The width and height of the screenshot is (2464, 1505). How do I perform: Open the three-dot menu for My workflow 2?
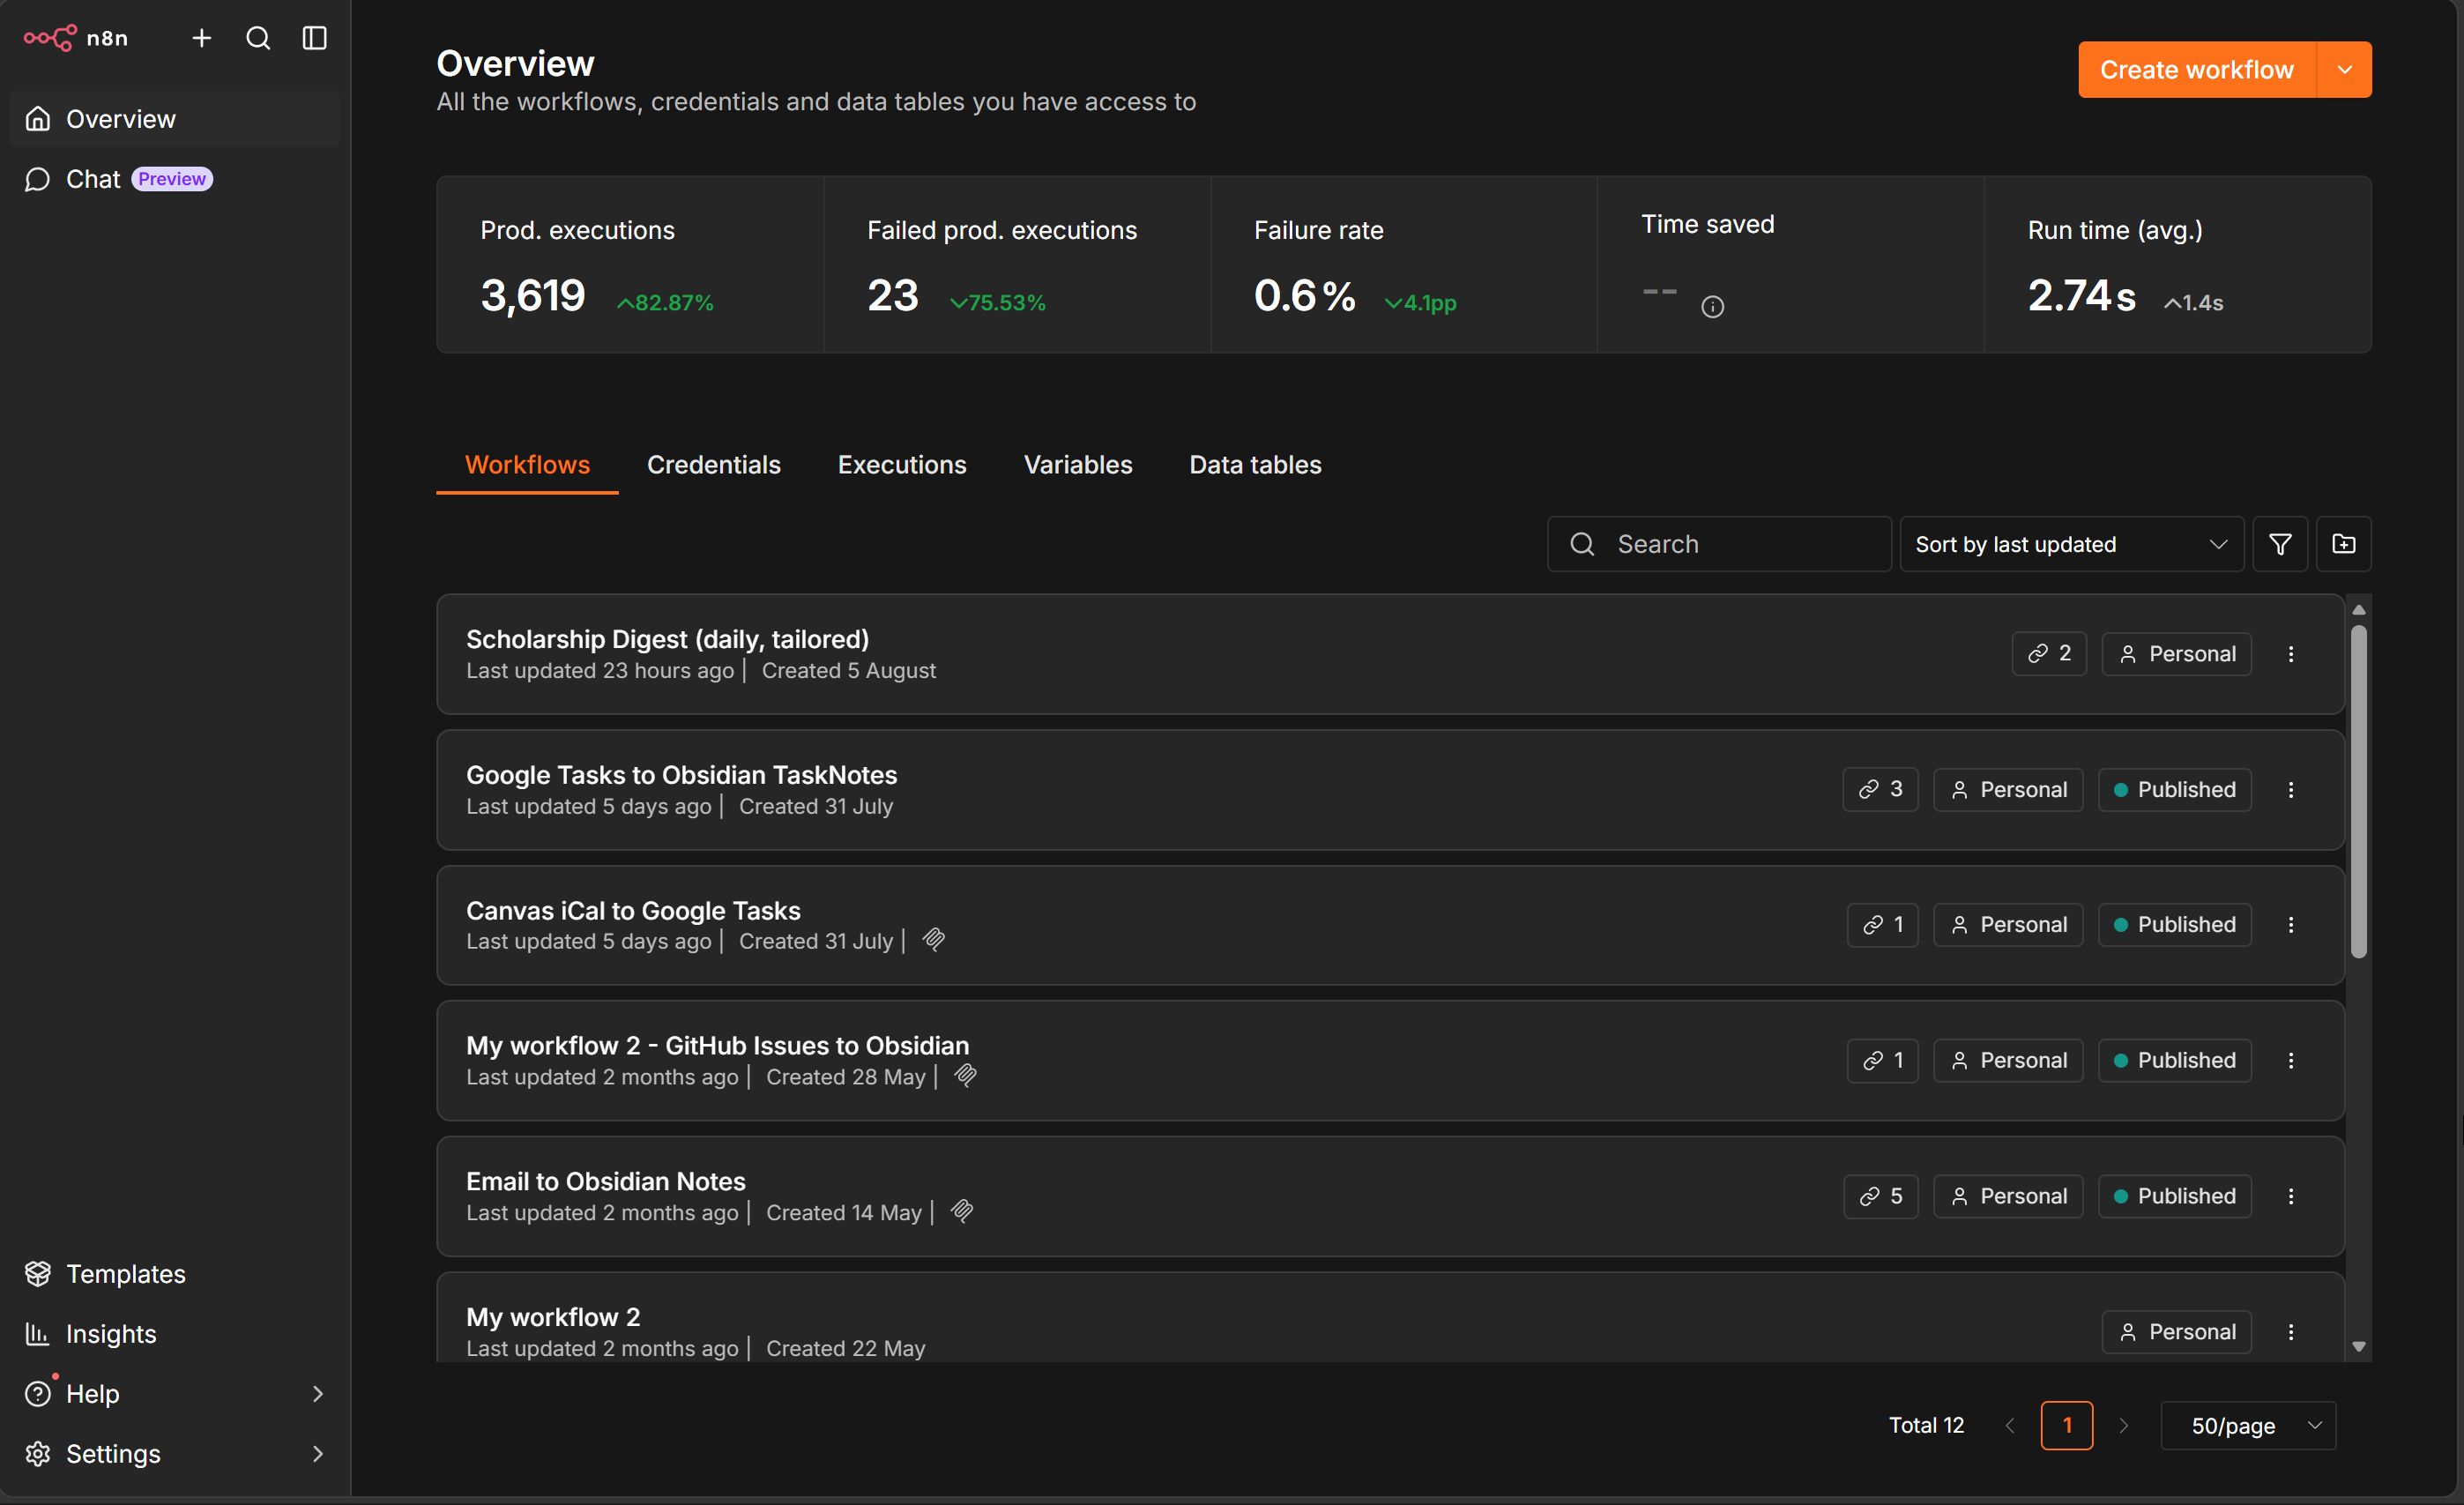2291,1332
